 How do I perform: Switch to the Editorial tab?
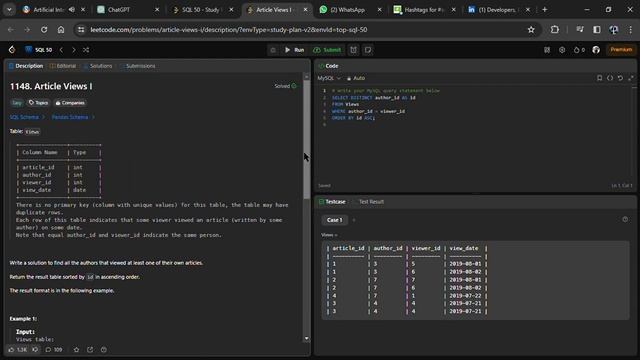63,66
